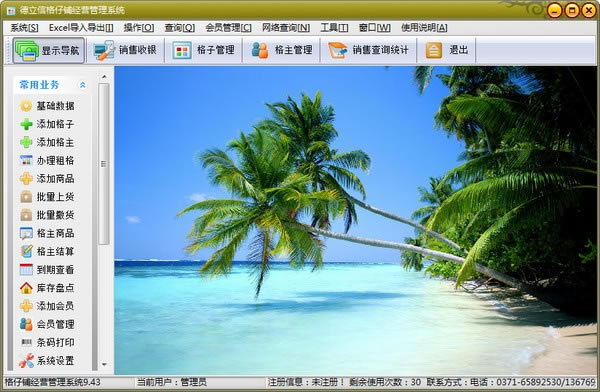This screenshot has height=392, width=600.
Task: Click the sidebar vertical scrollbar thumb
Action: [104, 164]
